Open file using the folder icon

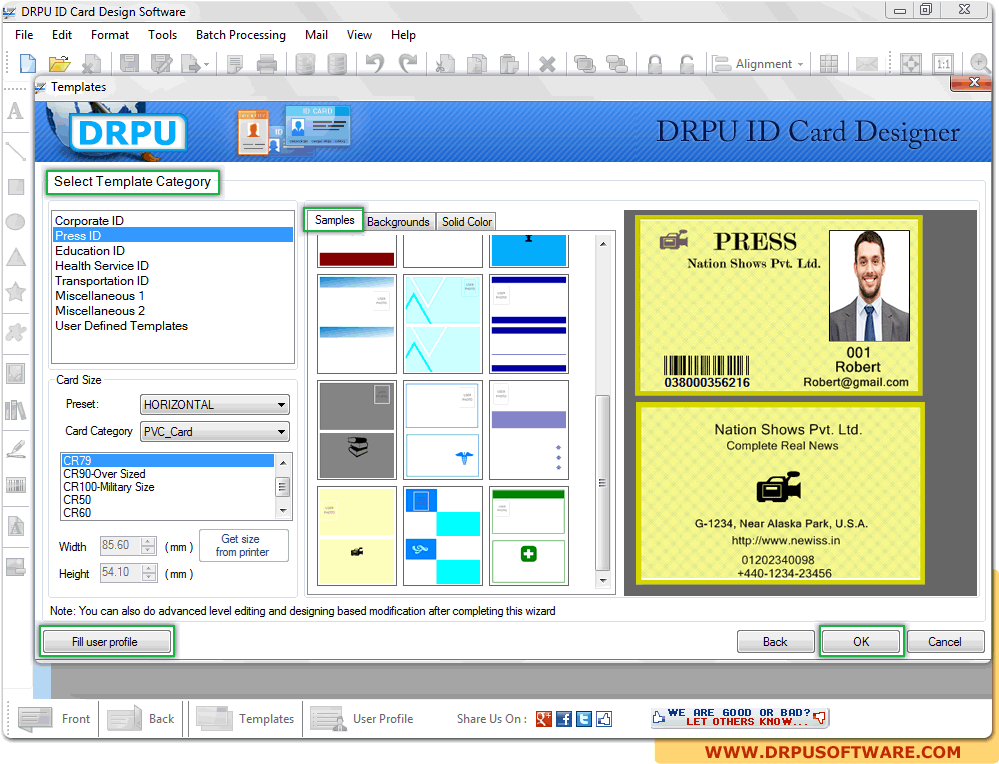point(59,64)
